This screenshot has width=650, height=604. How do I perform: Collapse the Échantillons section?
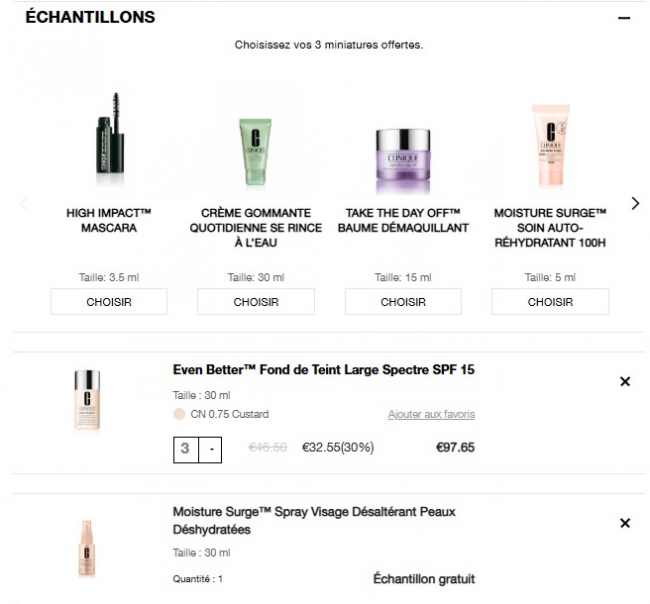coord(624,18)
